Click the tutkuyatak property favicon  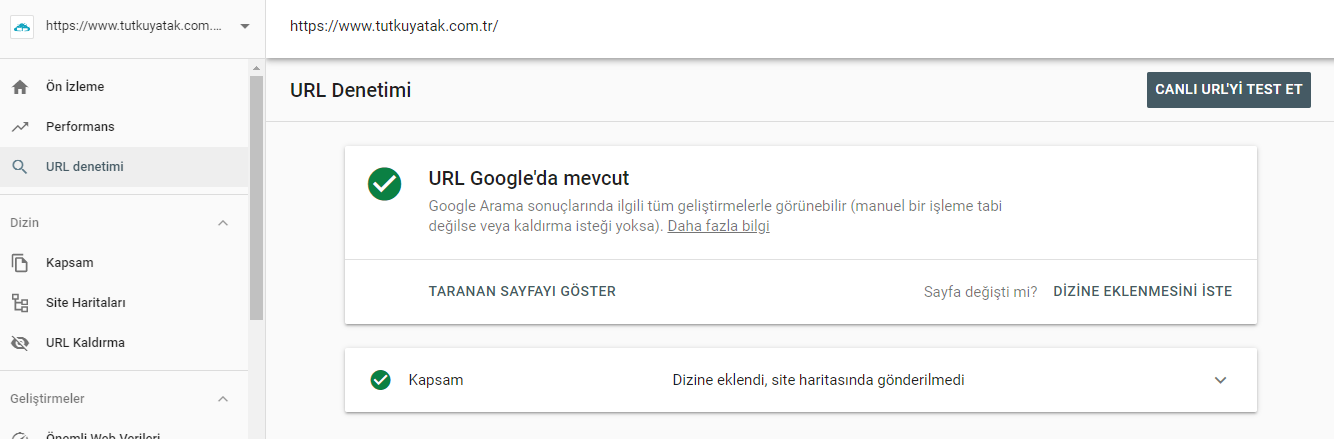click(22, 27)
